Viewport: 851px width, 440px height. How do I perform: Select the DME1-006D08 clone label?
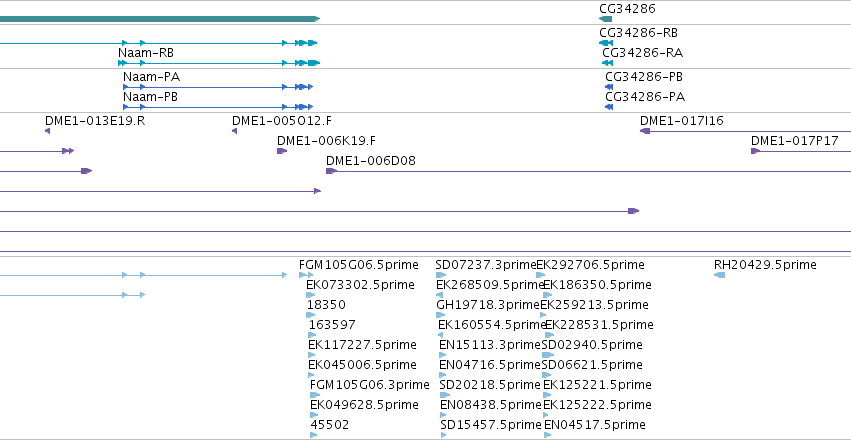[371, 161]
